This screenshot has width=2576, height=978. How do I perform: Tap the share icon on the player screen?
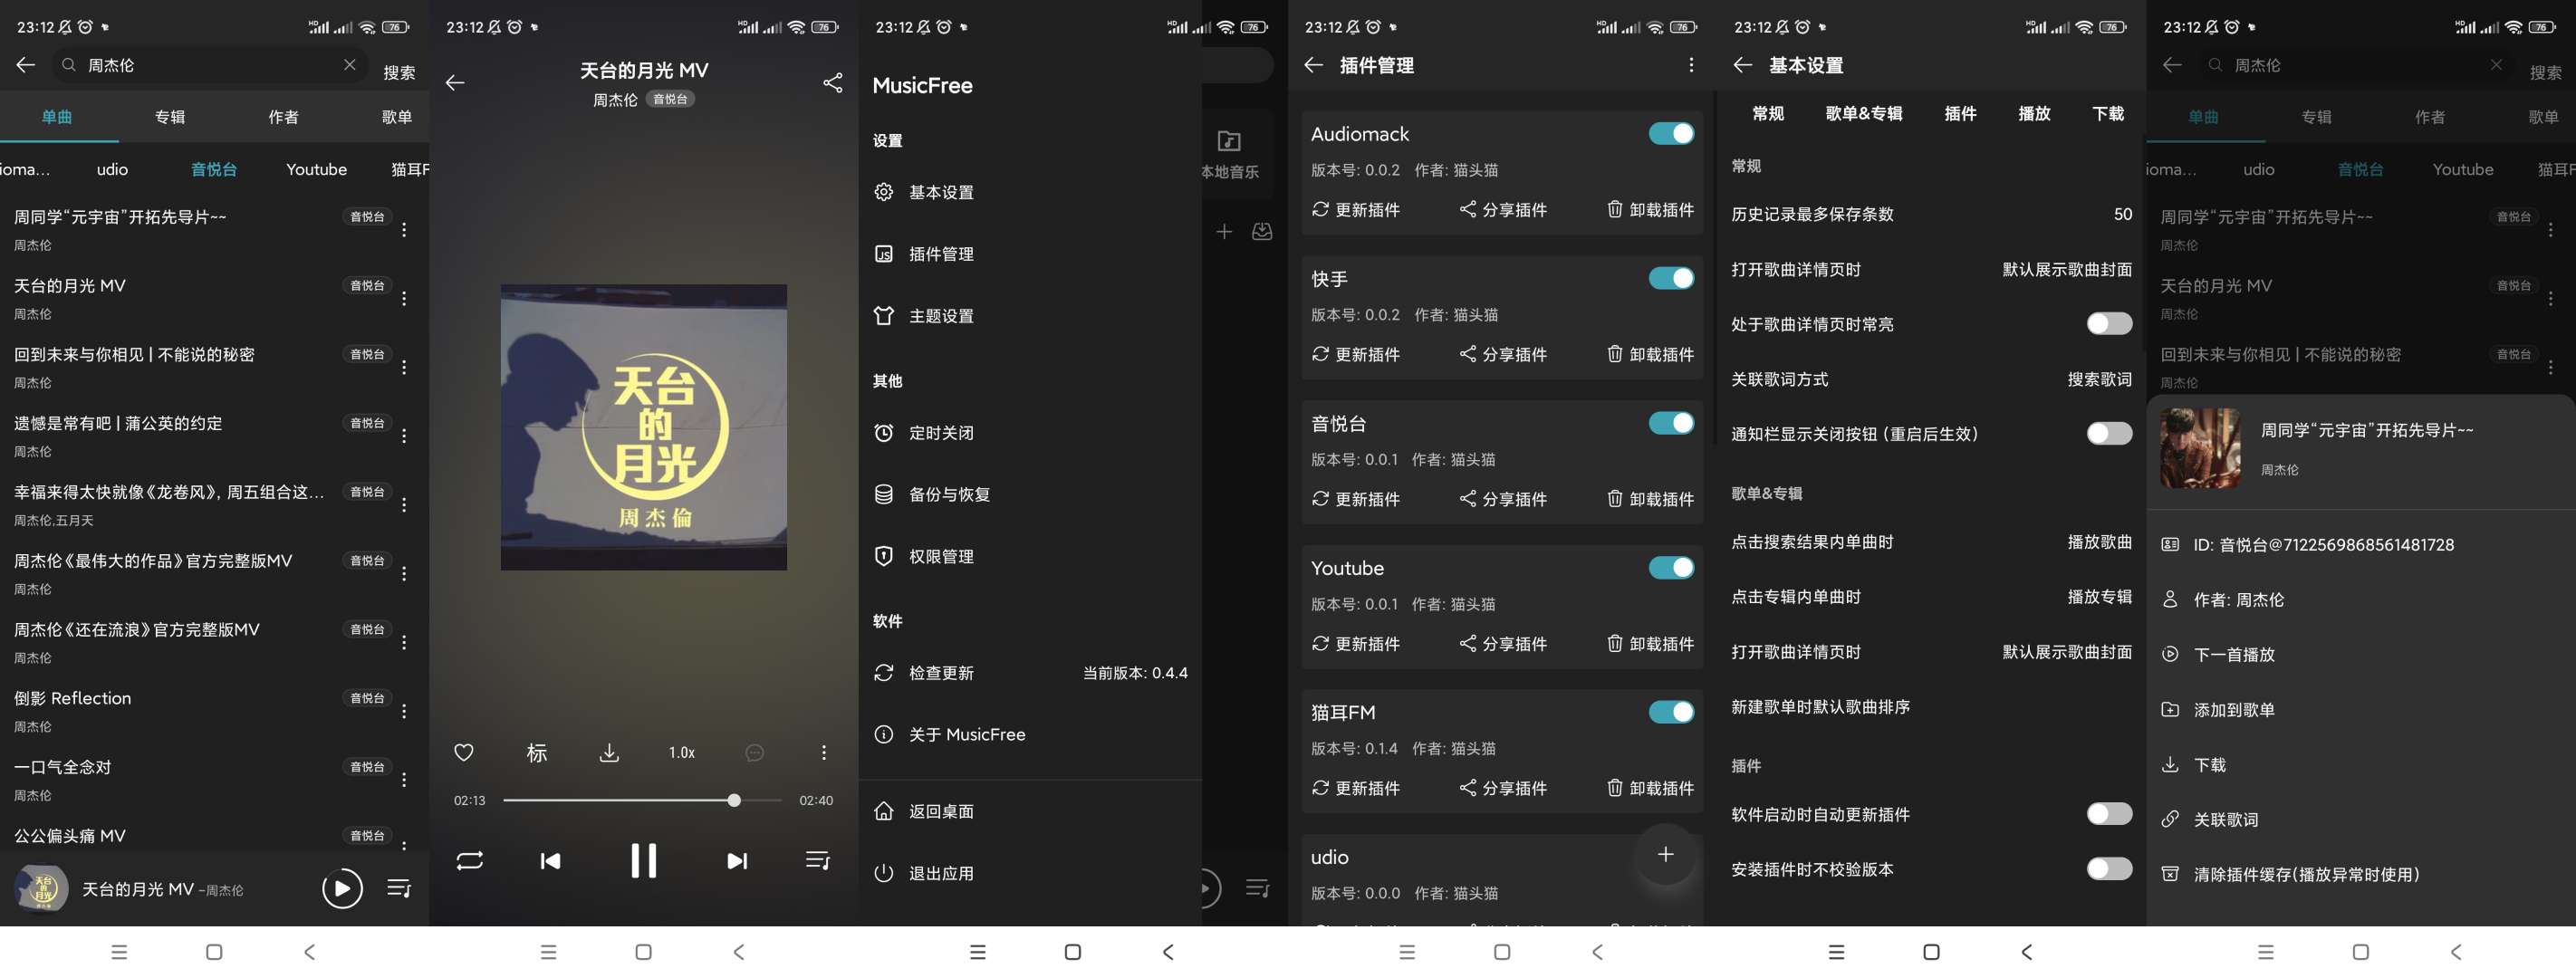[832, 82]
